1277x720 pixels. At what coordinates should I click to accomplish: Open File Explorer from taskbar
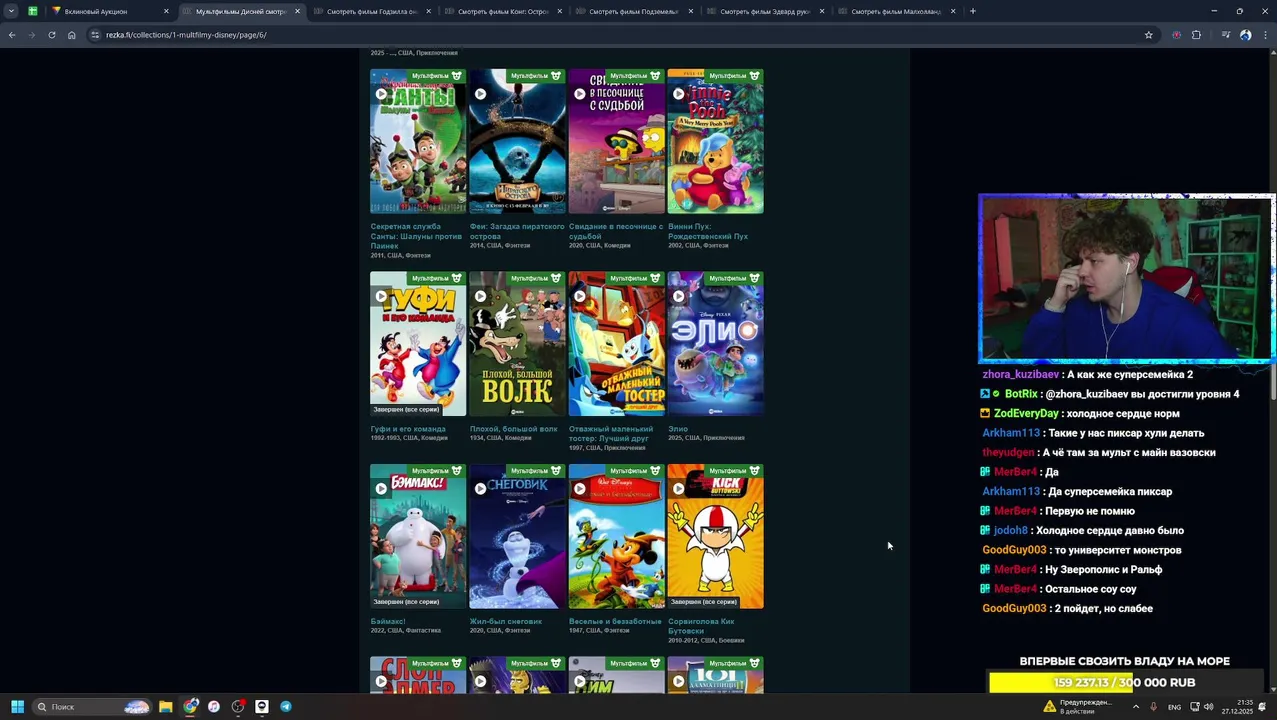166,706
